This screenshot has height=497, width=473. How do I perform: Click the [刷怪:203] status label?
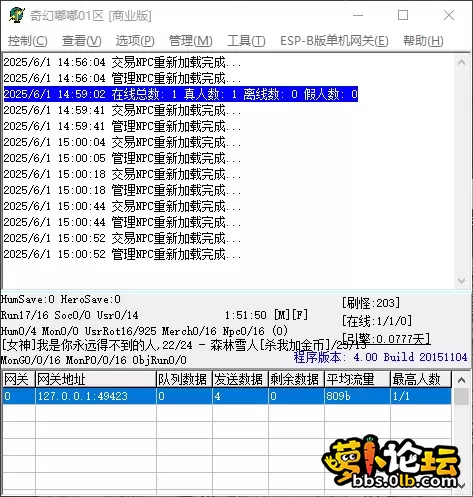click(371, 303)
